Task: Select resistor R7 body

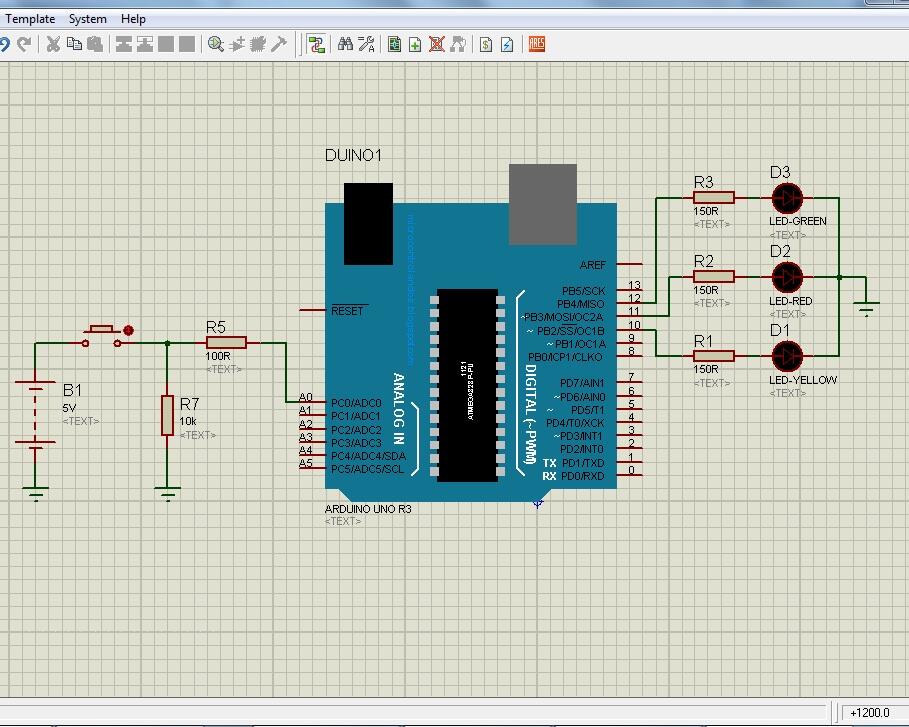Action: coord(167,415)
